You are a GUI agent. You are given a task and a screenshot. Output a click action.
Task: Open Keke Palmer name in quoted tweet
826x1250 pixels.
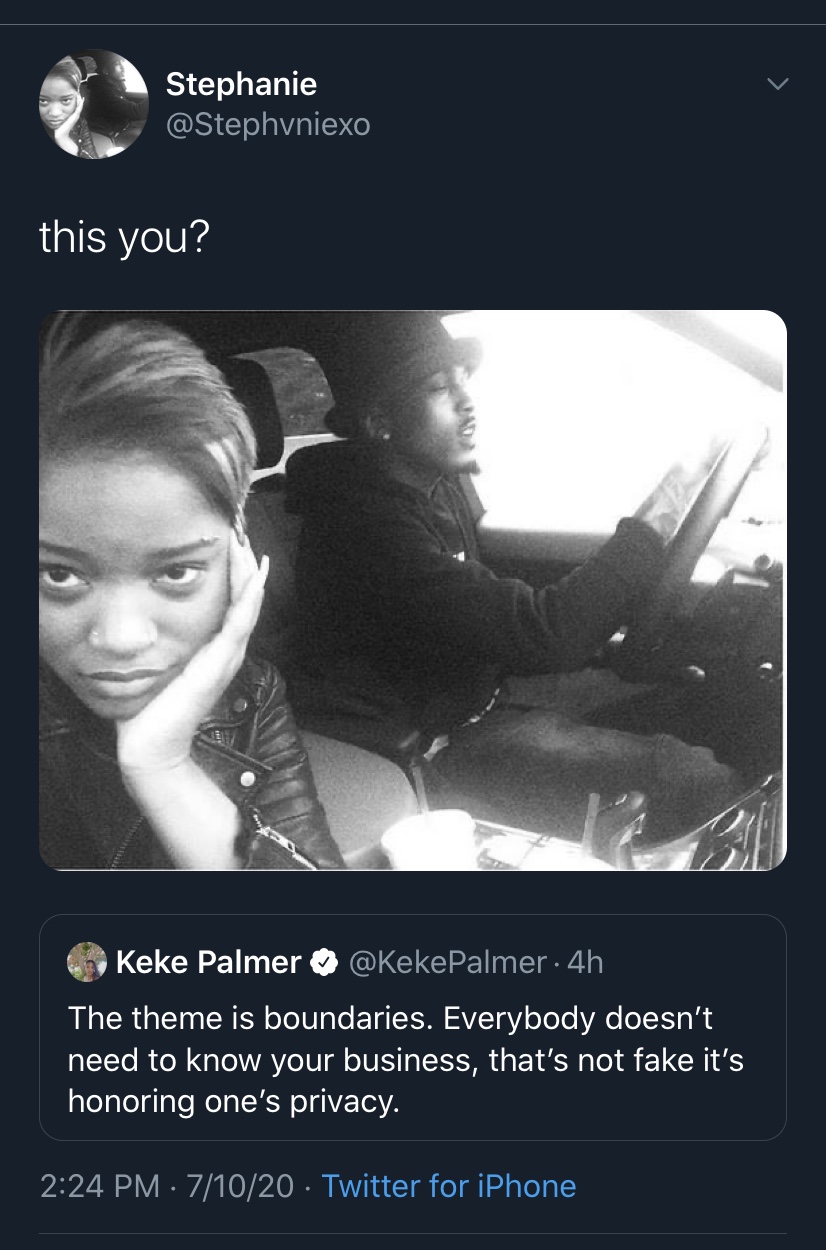pyautogui.click(x=208, y=962)
